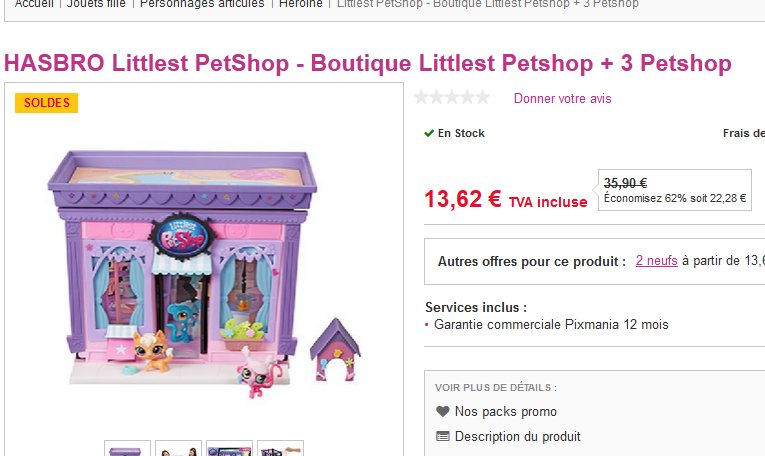Go to Jouets fille breadcrumb
Image resolution: width=765 pixels, height=456 pixels.
point(96,4)
